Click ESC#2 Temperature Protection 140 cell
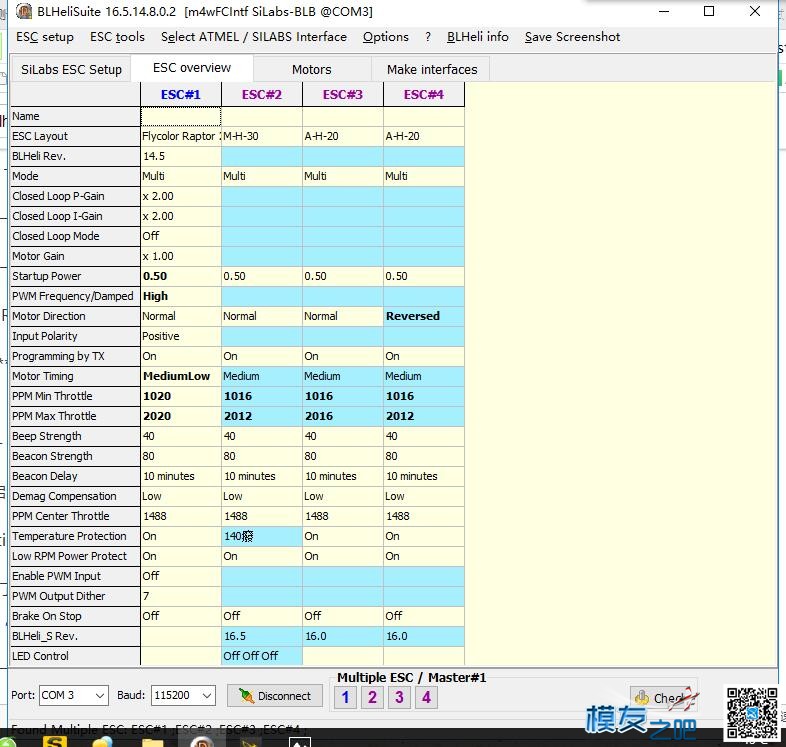Image resolution: width=786 pixels, height=747 pixels. point(262,536)
